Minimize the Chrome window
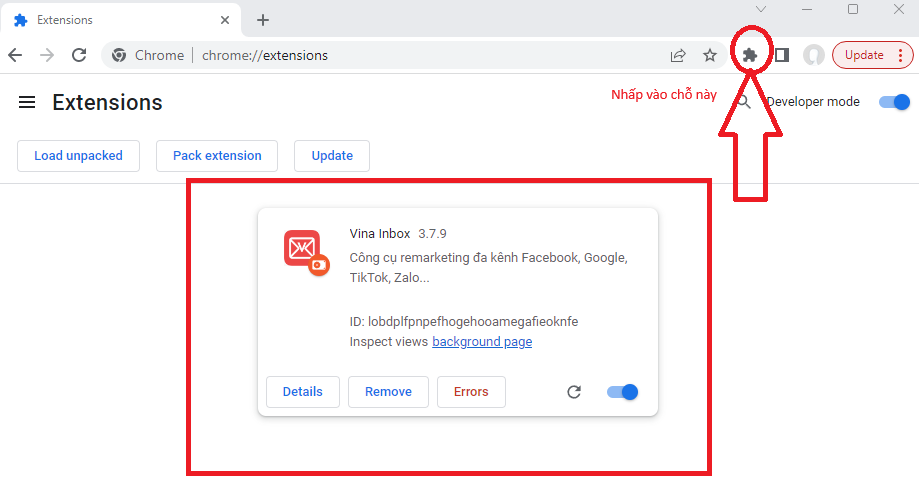 coord(807,9)
